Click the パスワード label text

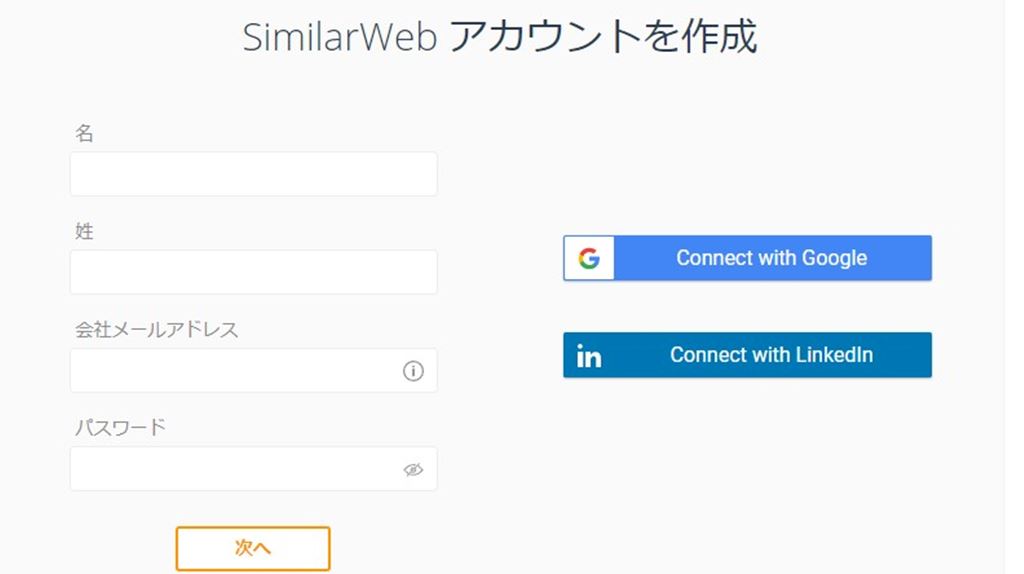(x=120, y=427)
